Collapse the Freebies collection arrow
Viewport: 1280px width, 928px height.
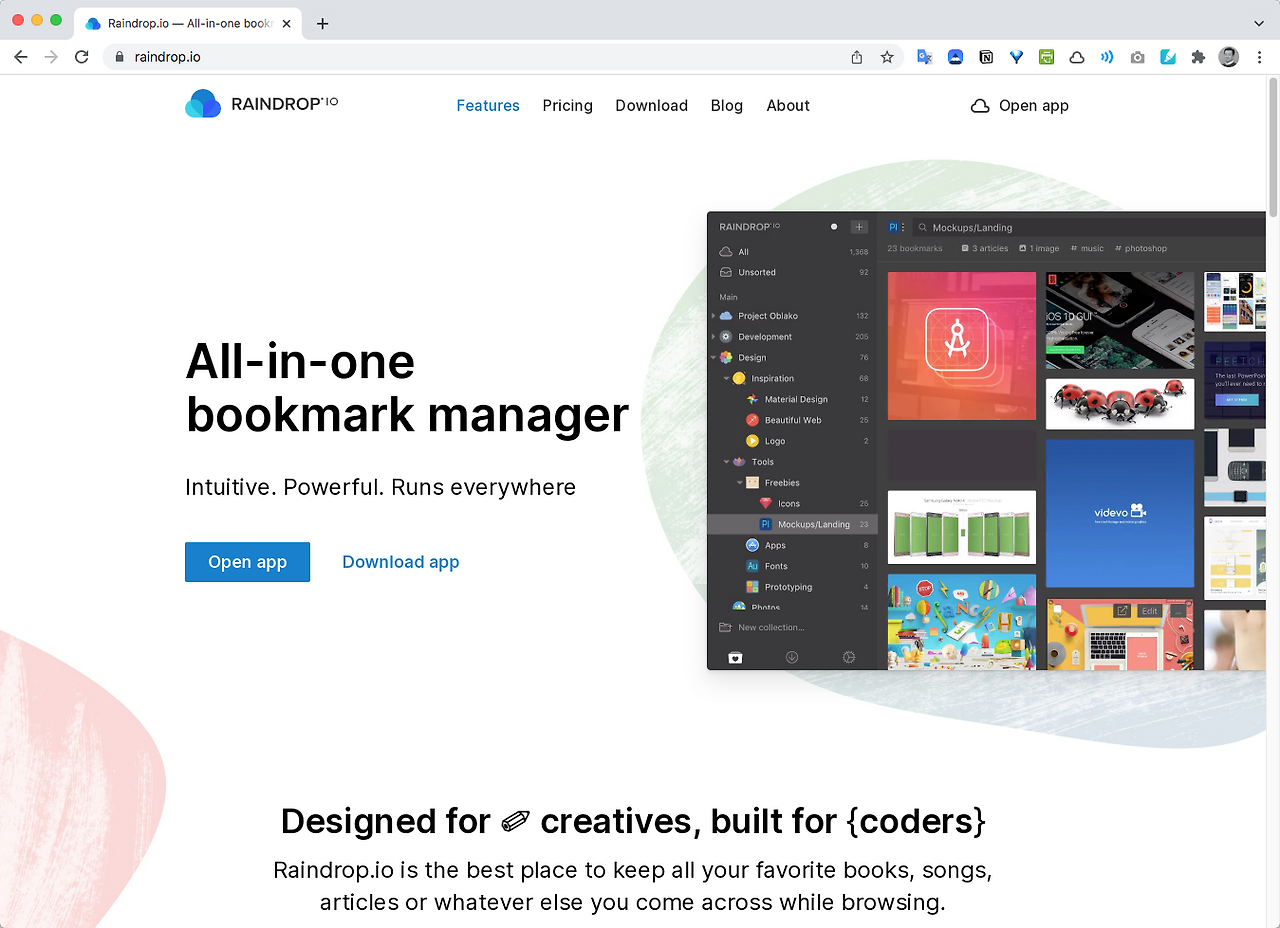(x=739, y=483)
